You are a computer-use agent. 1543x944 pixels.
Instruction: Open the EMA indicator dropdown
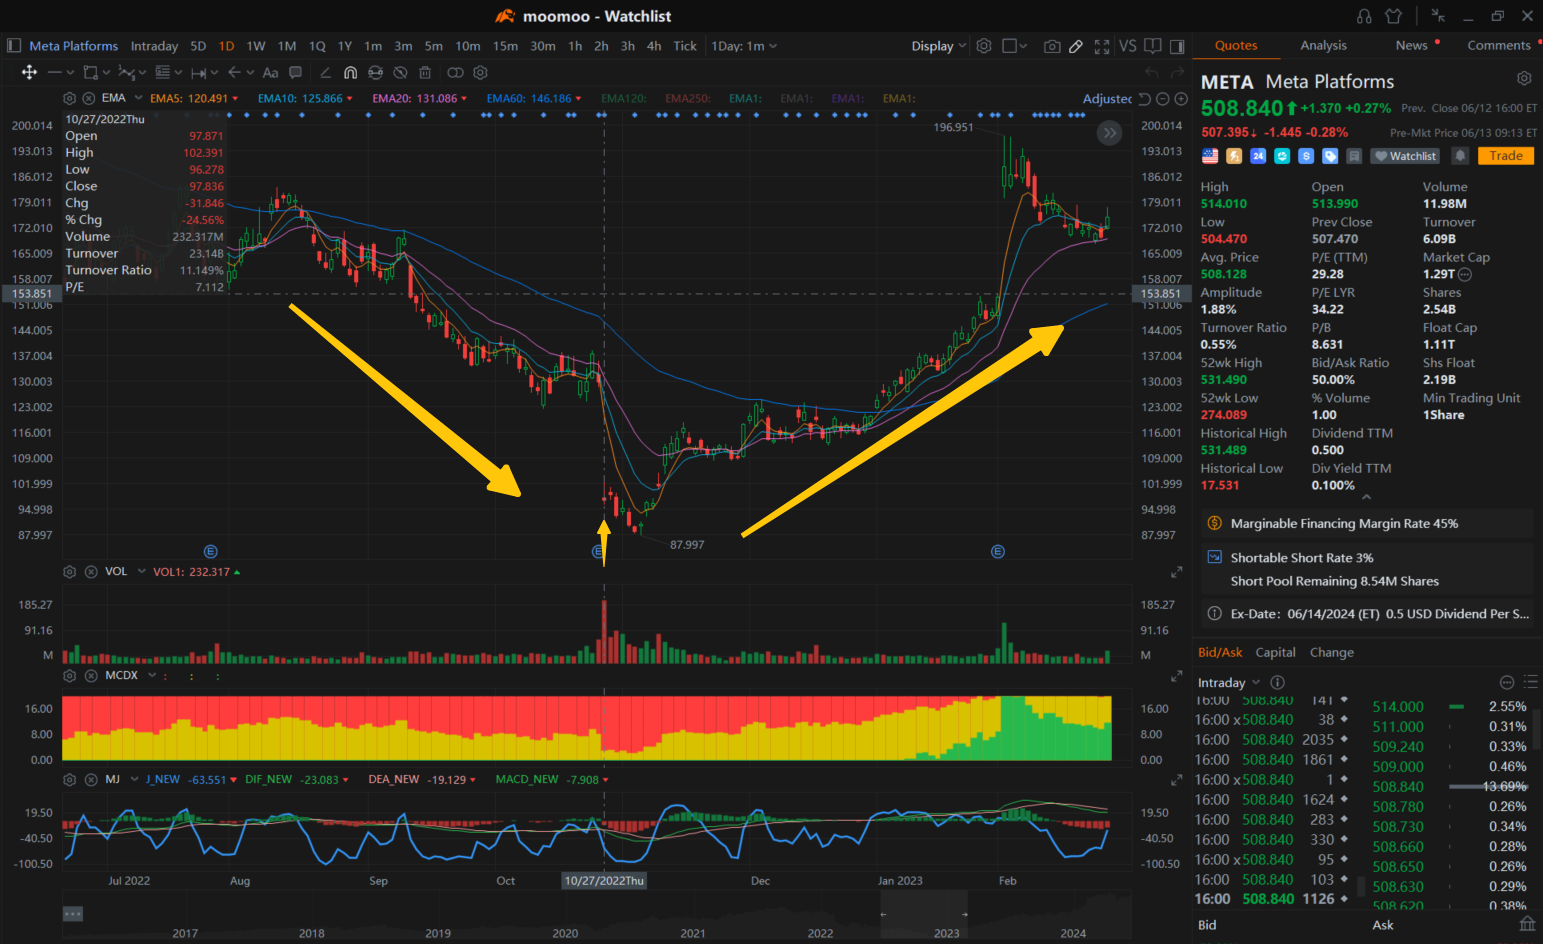(136, 98)
